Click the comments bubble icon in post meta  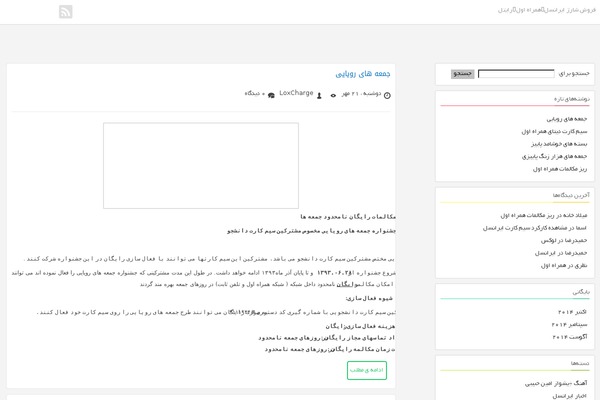click(x=271, y=96)
